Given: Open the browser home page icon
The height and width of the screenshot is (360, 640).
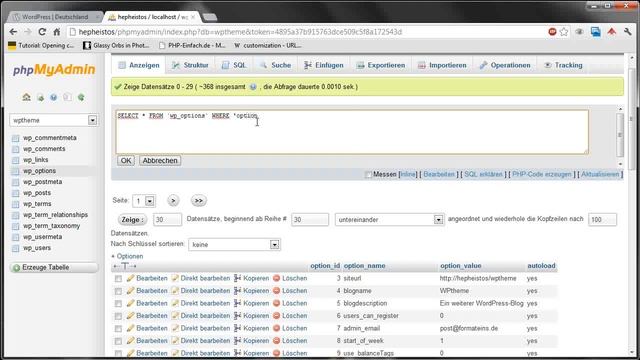Looking at the screenshot, I should [57, 32].
